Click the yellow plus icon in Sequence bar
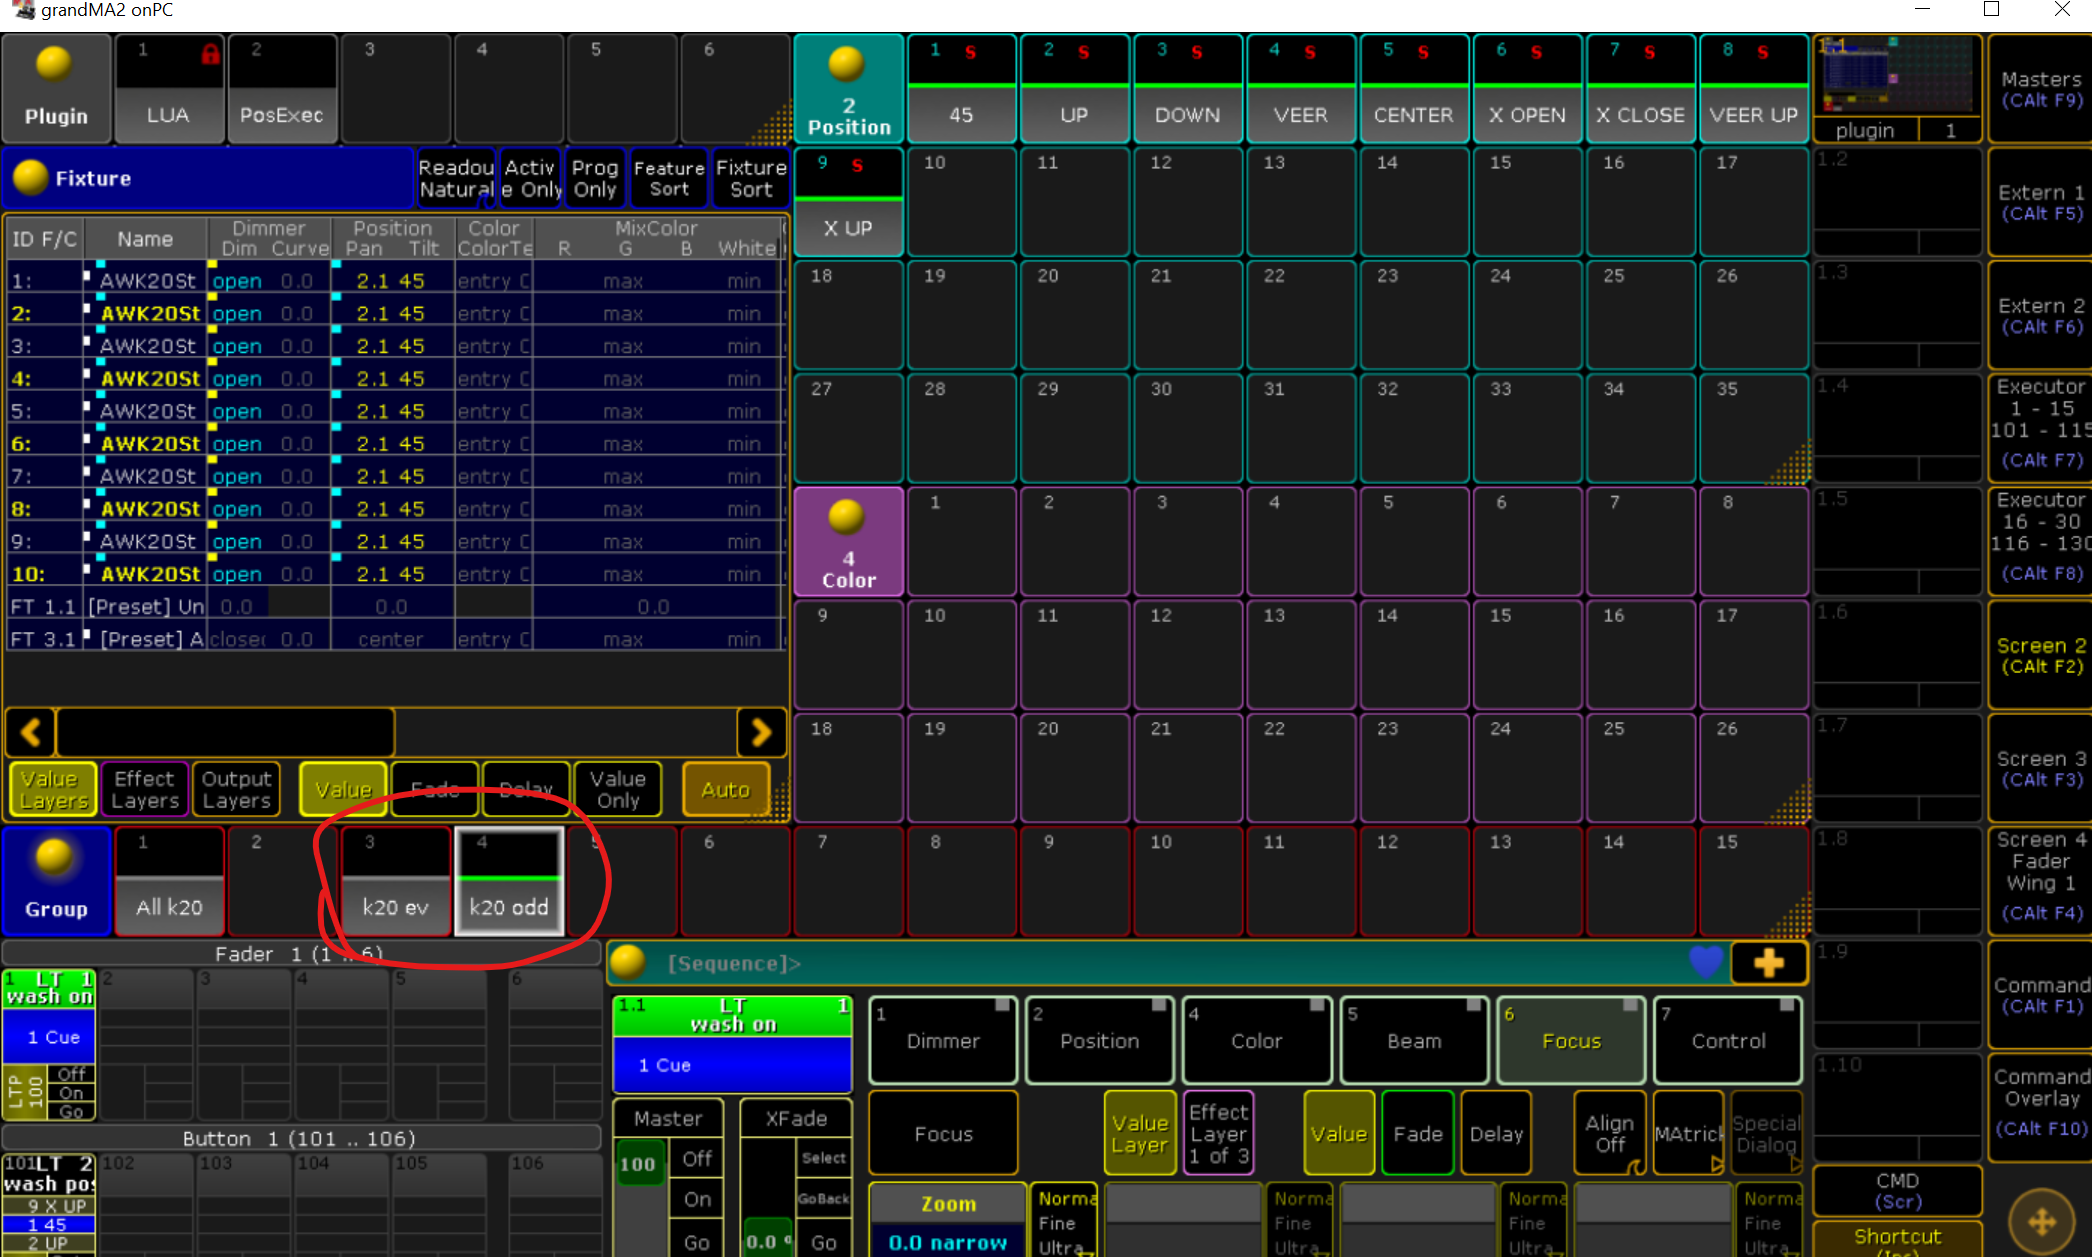This screenshot has width=2092, height=1257. pyautogui.click(x=1768, y=963)
